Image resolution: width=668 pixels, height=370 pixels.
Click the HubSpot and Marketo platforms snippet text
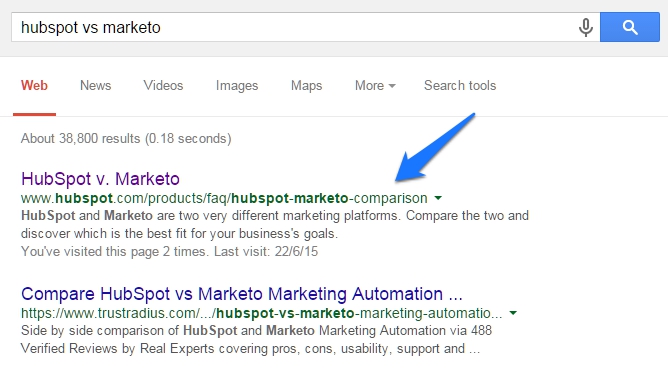(x=275, y=224)
